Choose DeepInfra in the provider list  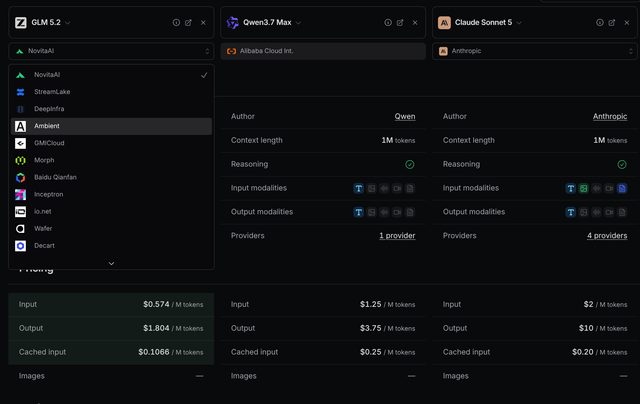(x=111, y=109)
